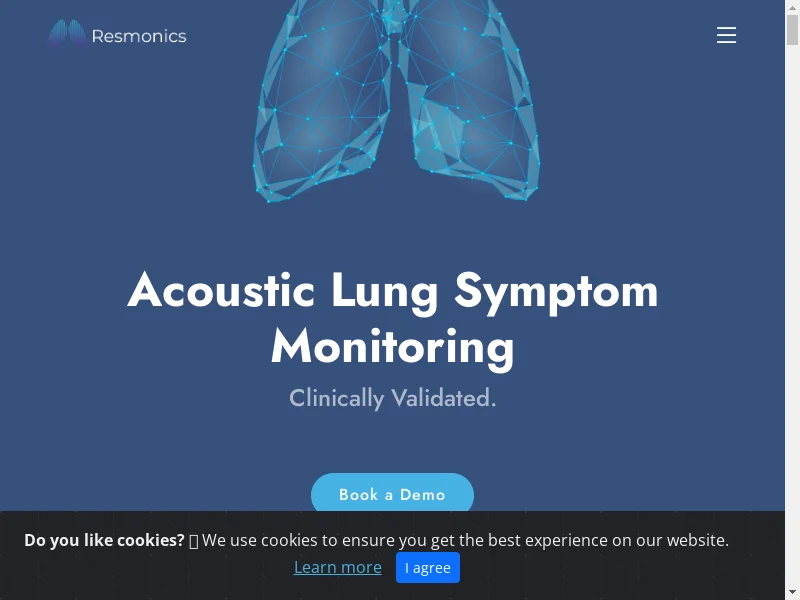This screenshot has width=800, height=600.
Task: Click the trachea atop the lungs illustration
Action: 395,16
